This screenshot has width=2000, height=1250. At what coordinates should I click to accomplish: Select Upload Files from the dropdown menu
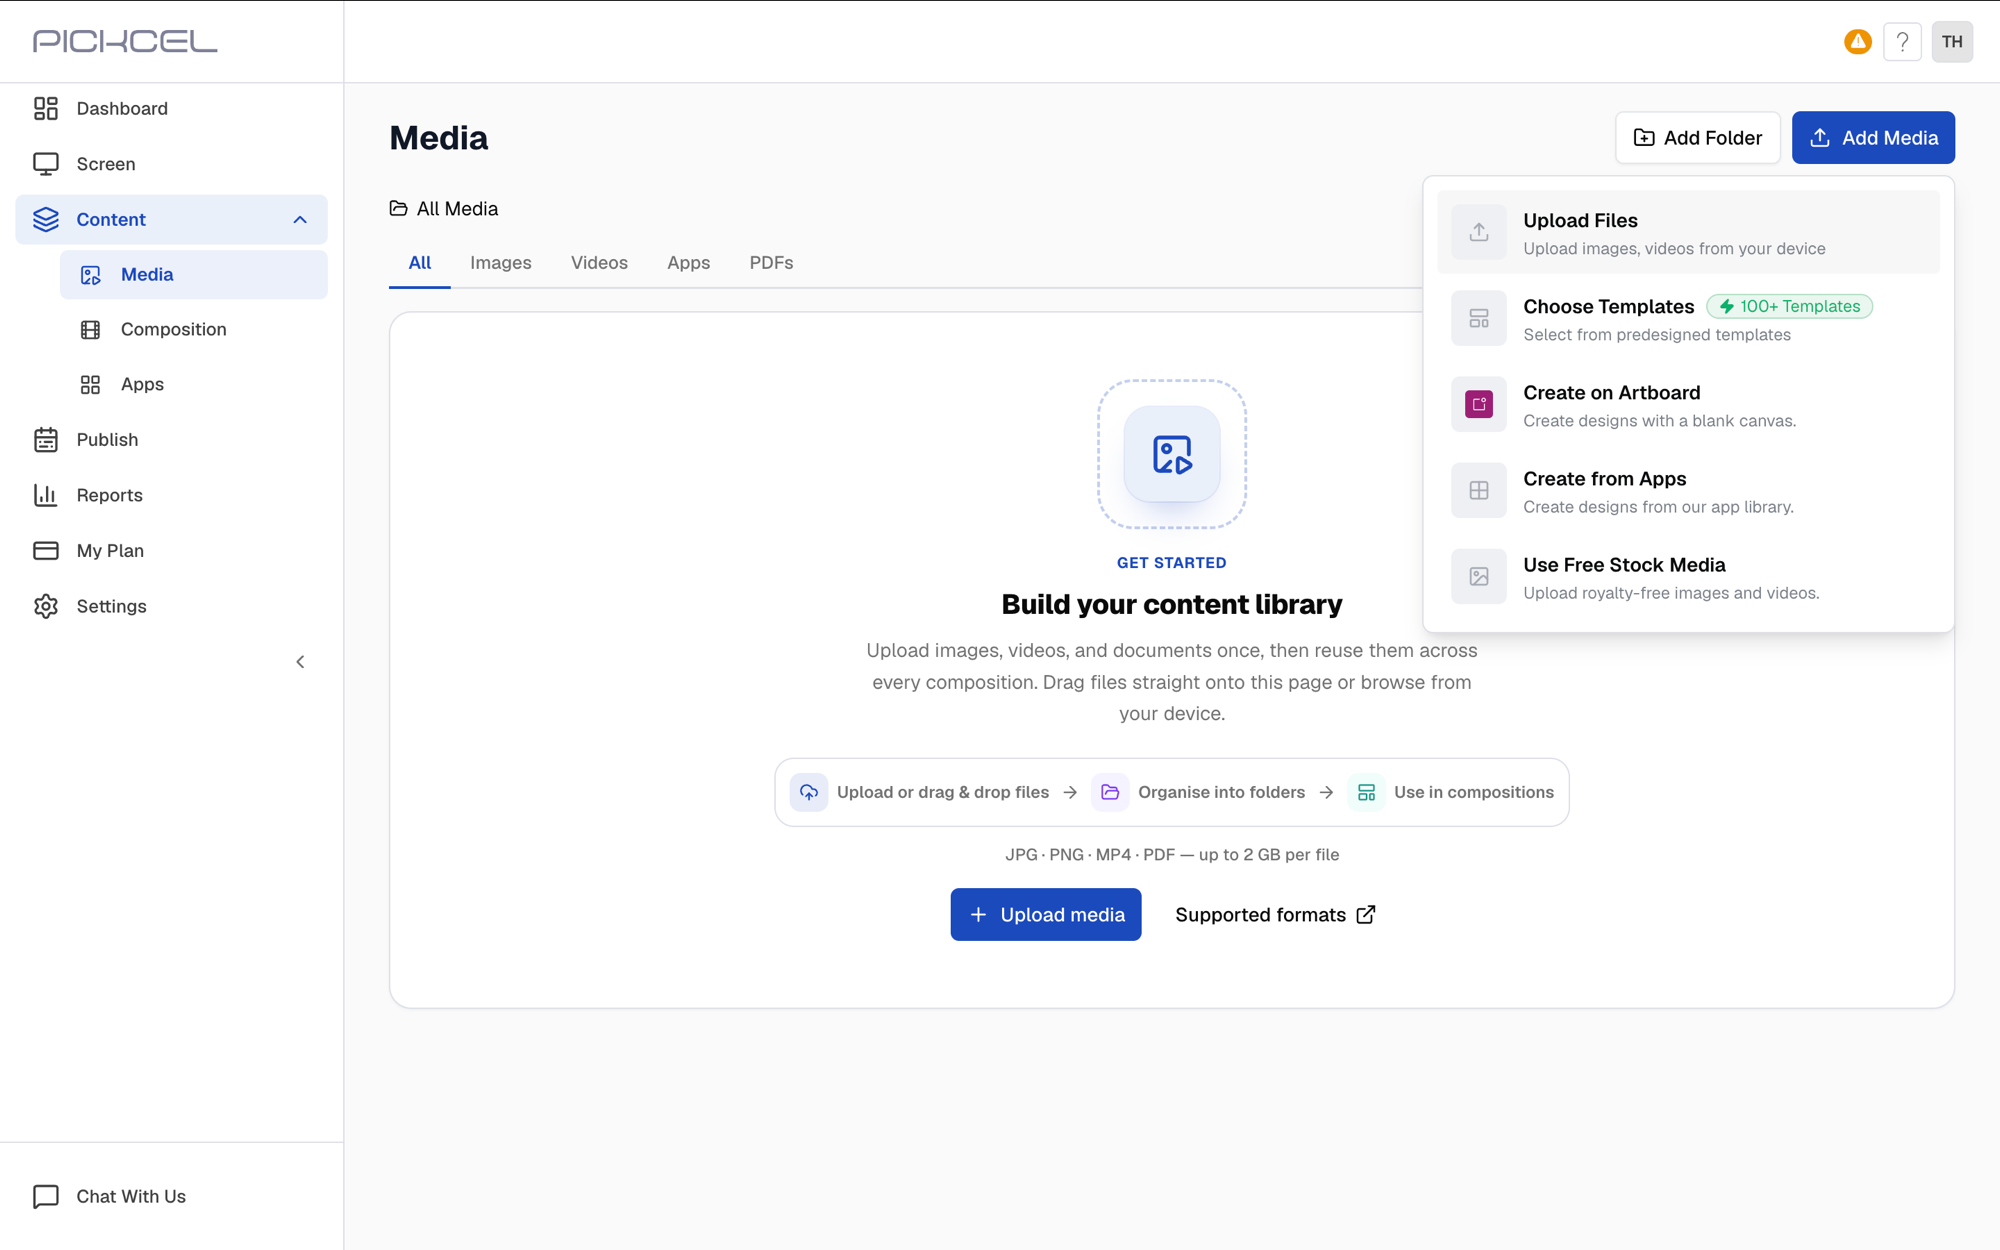pyautogui.click(x=1688, y=232)
